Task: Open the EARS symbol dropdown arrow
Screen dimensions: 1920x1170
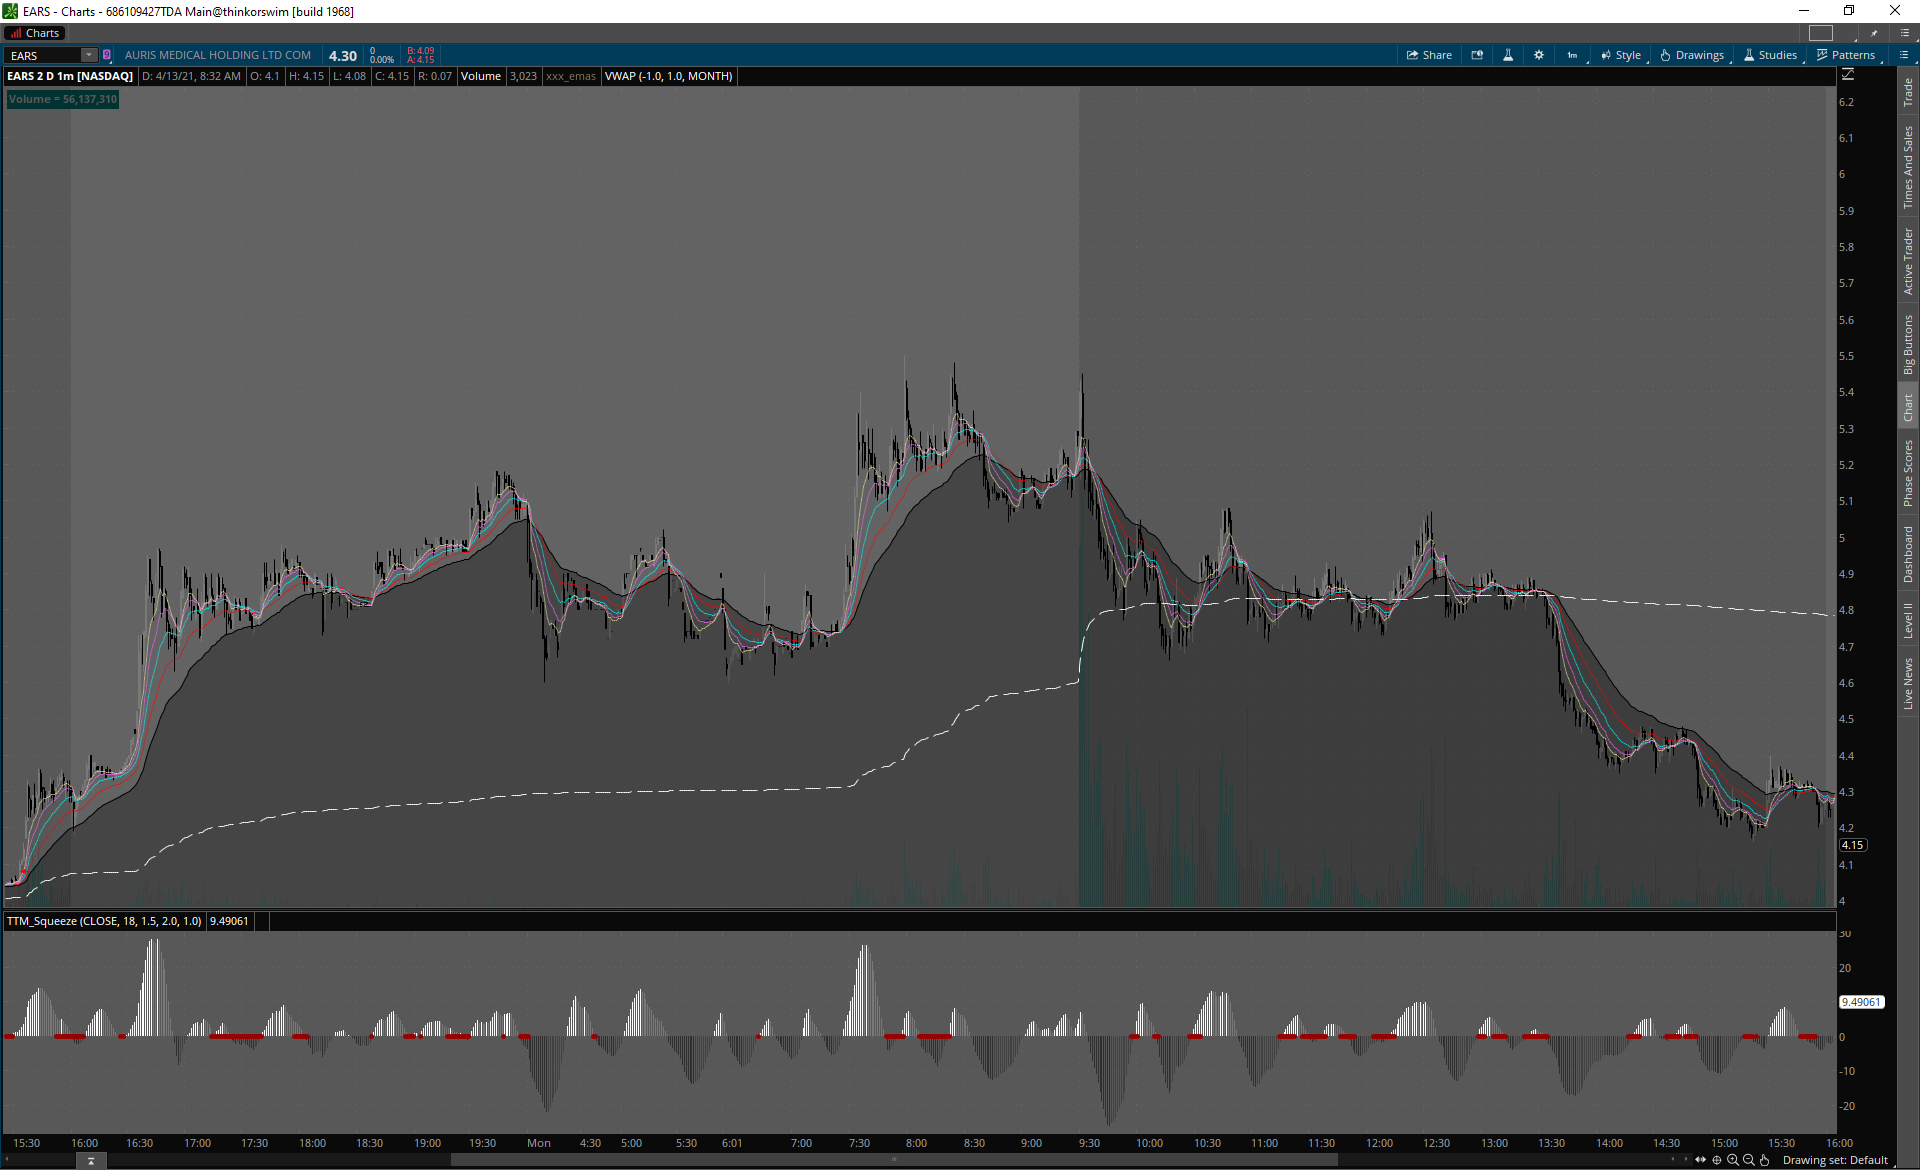Action: (88, 55)
